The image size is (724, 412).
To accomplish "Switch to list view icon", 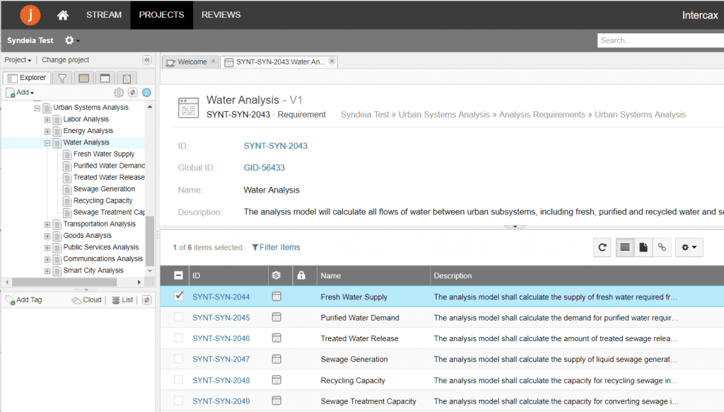I will point(625,248).
